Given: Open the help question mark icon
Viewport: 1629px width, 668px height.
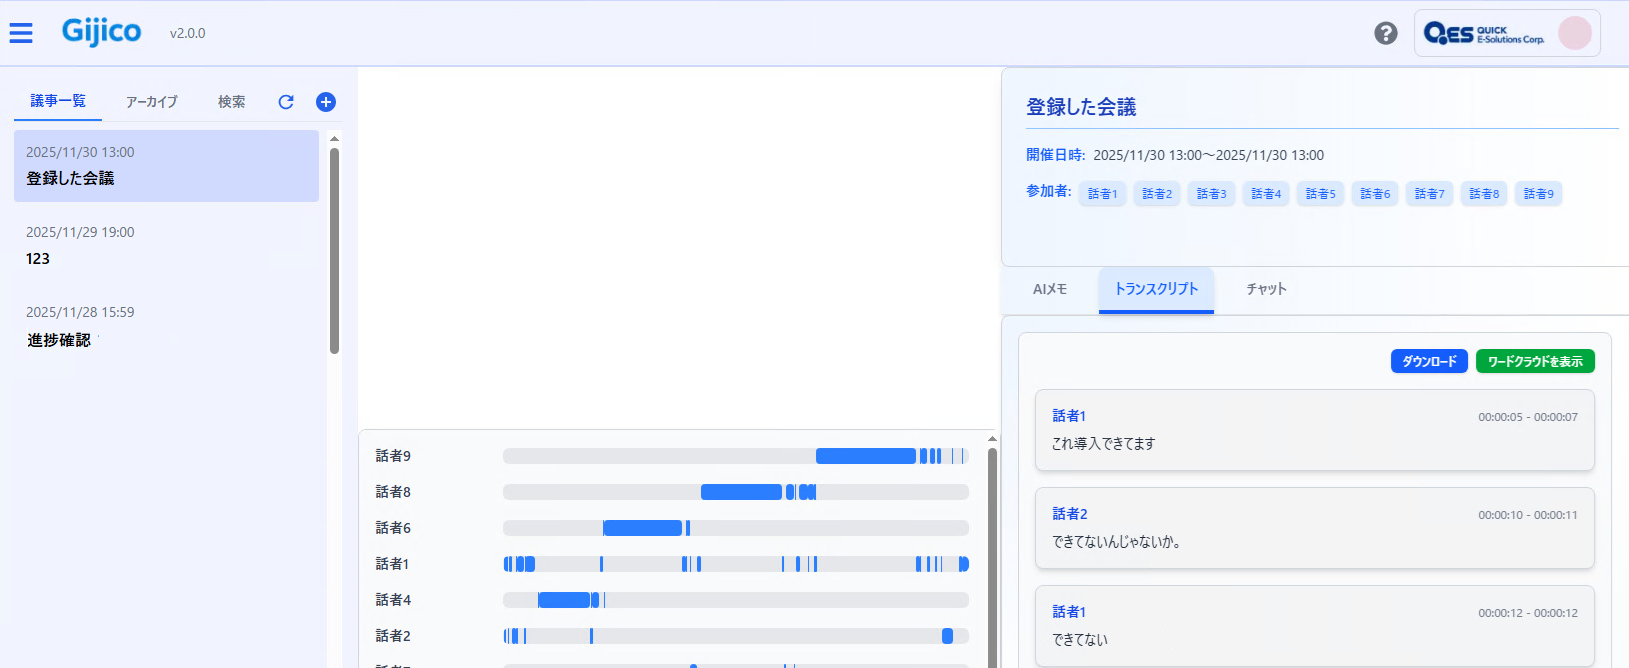Looking at the screenshot, I should point(1385,33).
